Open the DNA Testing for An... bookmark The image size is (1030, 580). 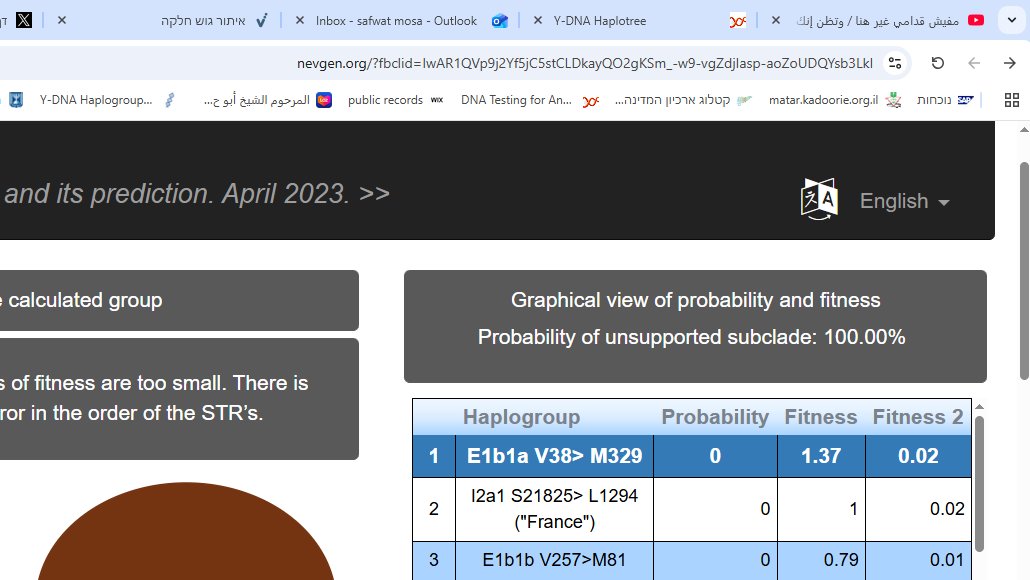coord(530,100)
